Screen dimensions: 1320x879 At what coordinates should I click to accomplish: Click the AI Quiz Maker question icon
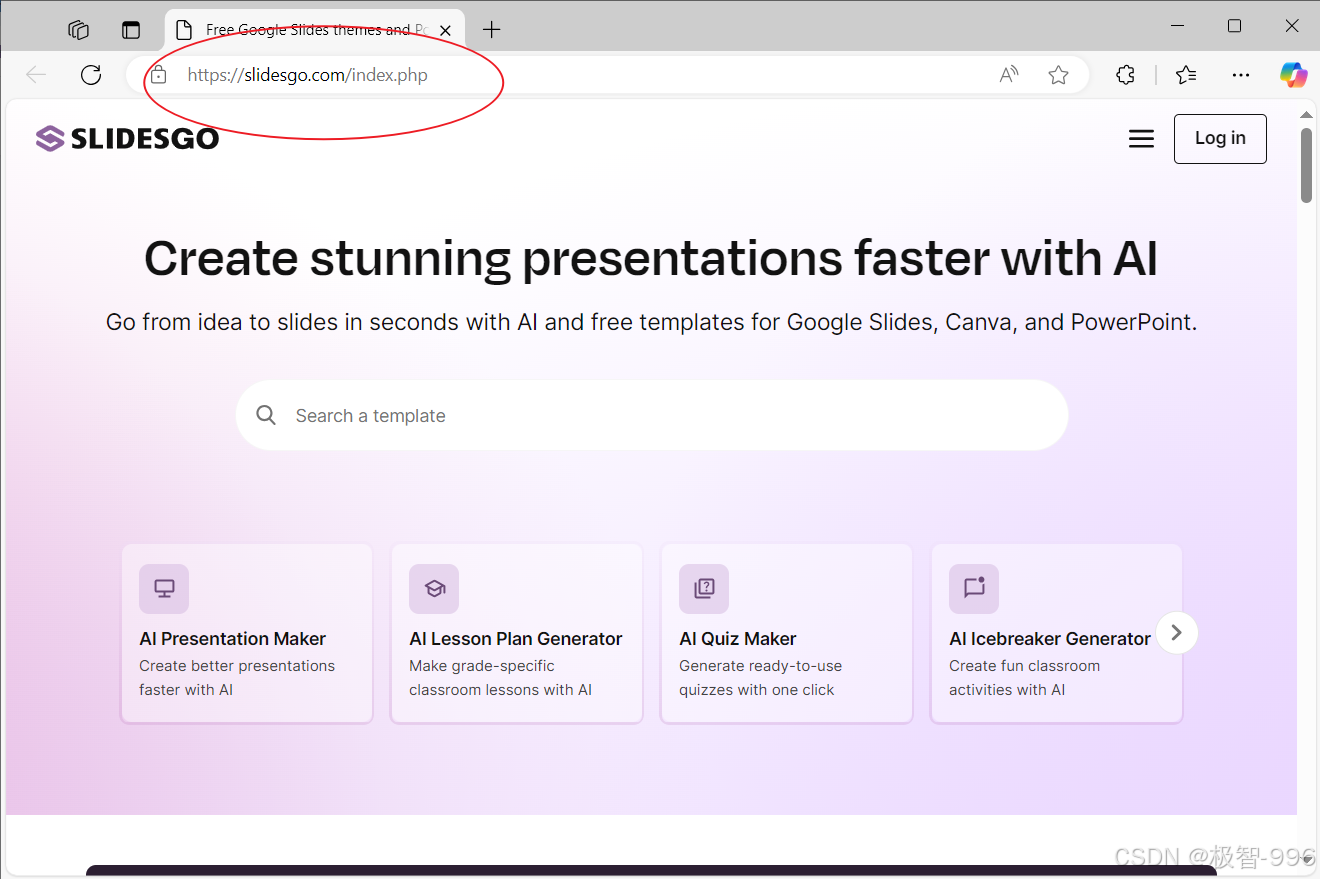[704, 589]
